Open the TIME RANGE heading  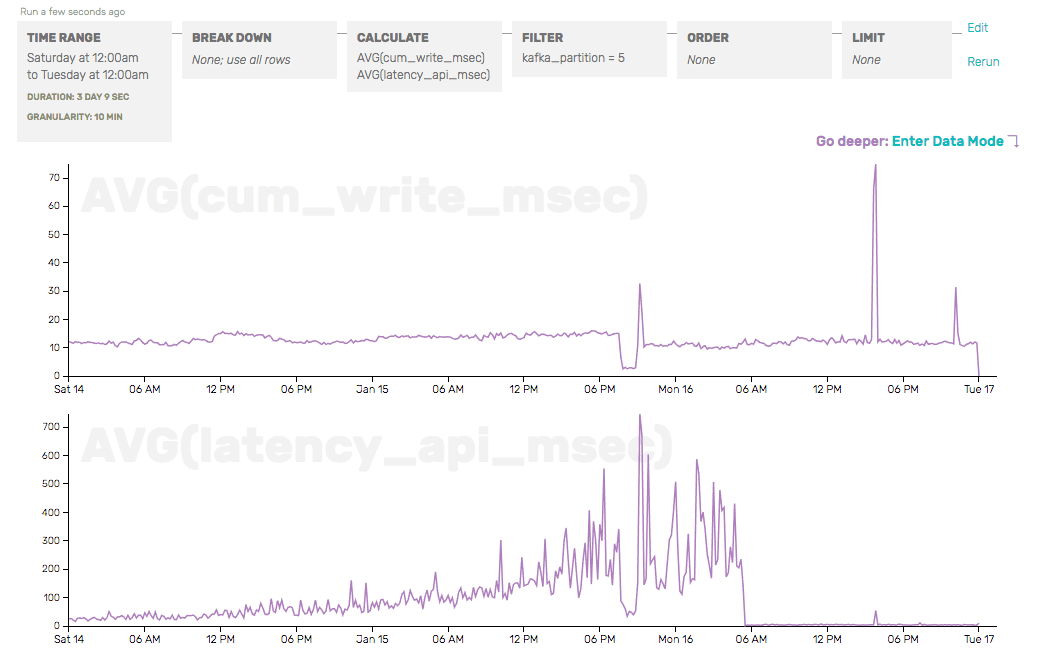(x=63, y=38)
